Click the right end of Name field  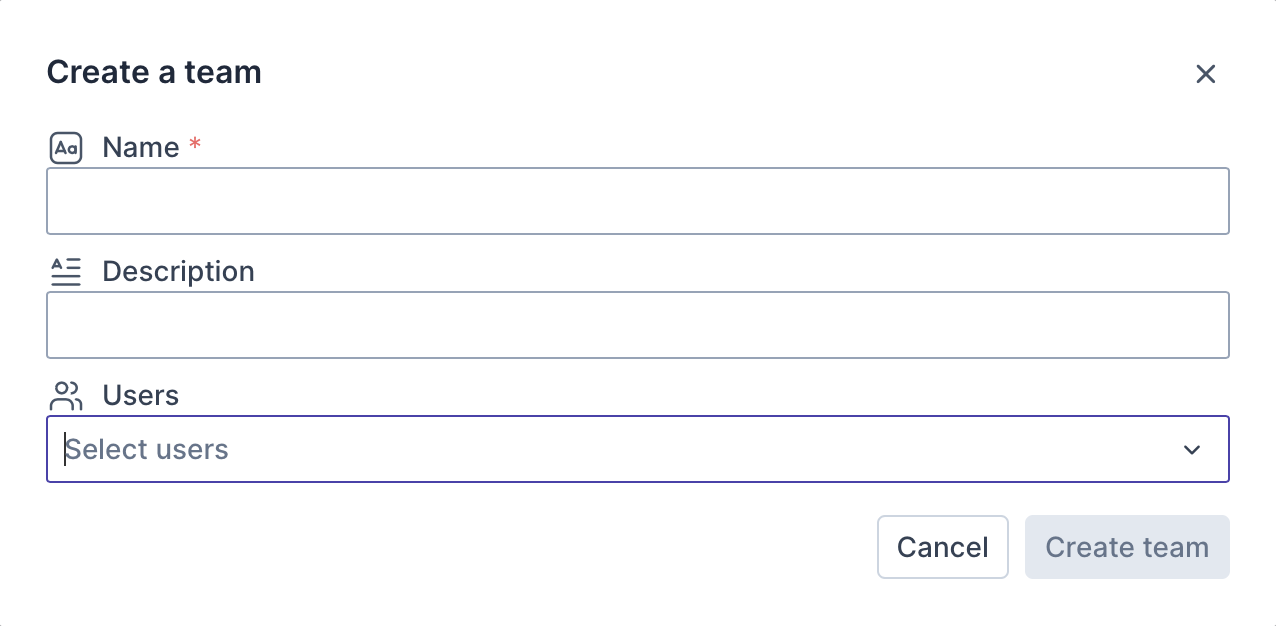(1200, 201)
